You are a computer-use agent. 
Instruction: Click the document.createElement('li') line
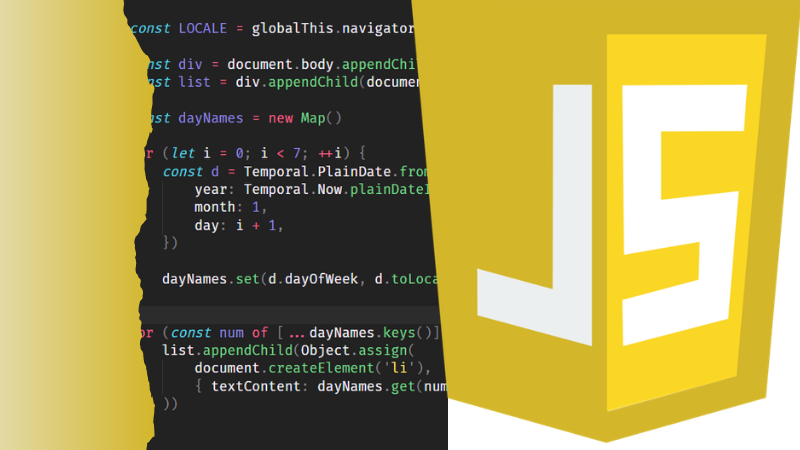[x=312, y=368]
